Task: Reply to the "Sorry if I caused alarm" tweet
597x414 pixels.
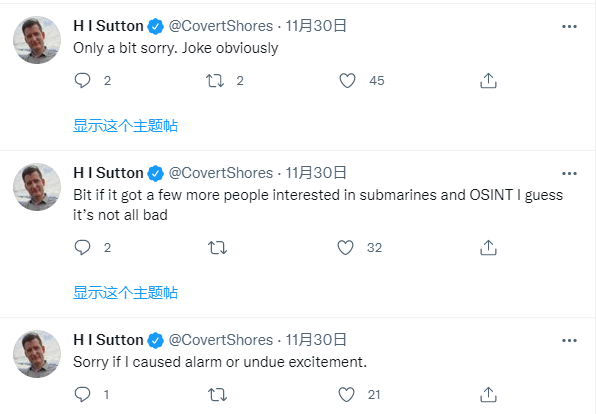Action: [82, 395]
